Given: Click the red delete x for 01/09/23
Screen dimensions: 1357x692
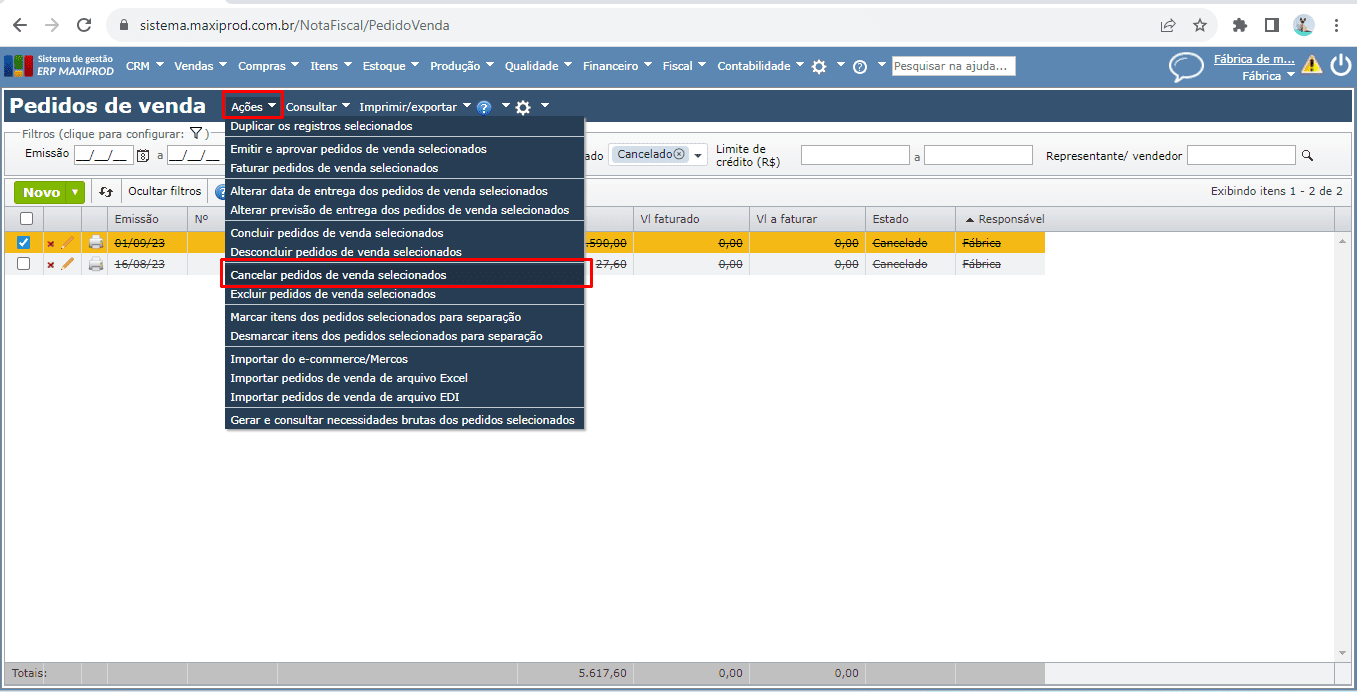Looking at the screenshot, I should [51, 243].
